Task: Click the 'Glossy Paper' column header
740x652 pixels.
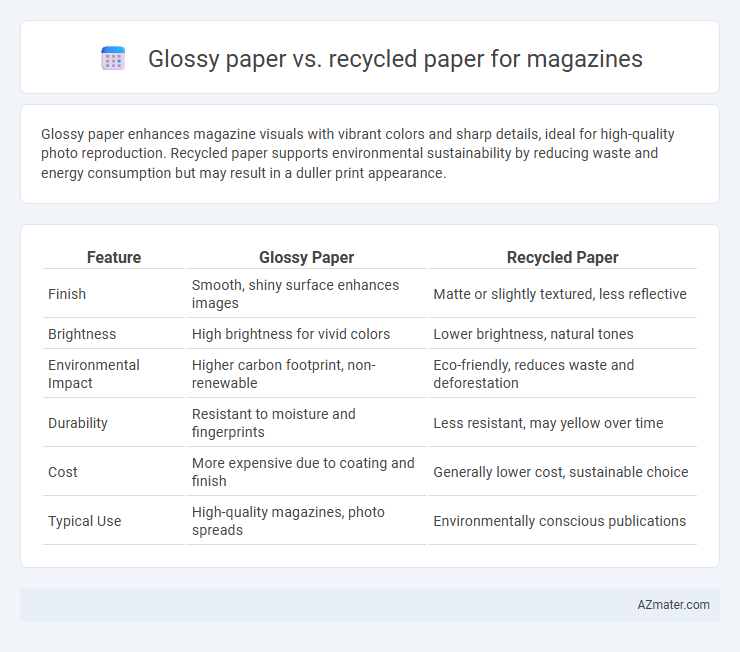Action: [x=306, y=258]
